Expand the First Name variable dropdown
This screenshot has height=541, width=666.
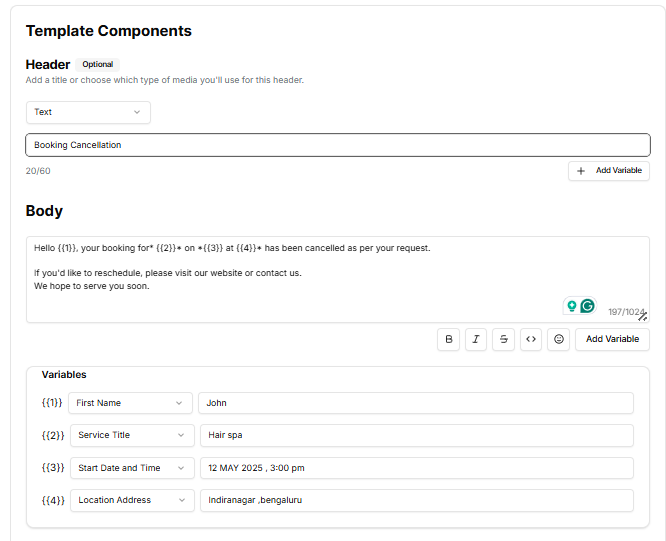tap(130, 403)
